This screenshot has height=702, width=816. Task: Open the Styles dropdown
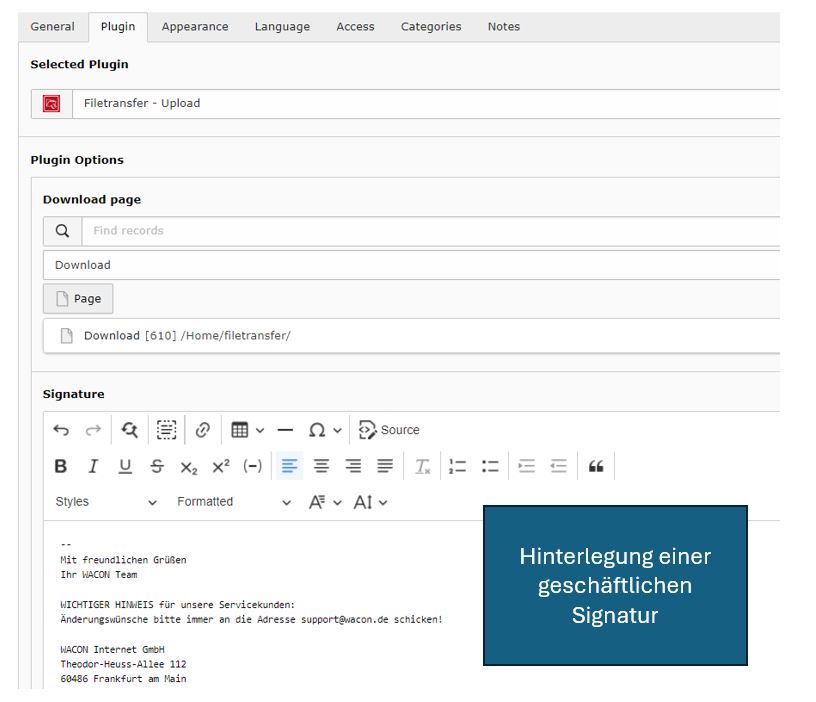point(105,502)
